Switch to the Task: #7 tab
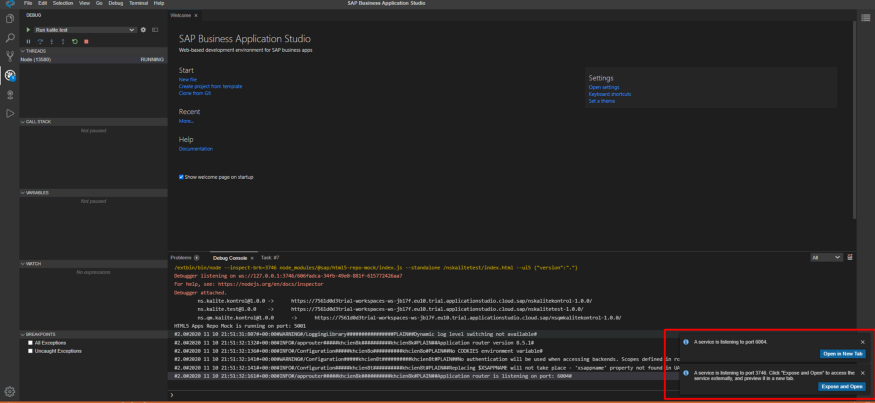 pos(270,258)
